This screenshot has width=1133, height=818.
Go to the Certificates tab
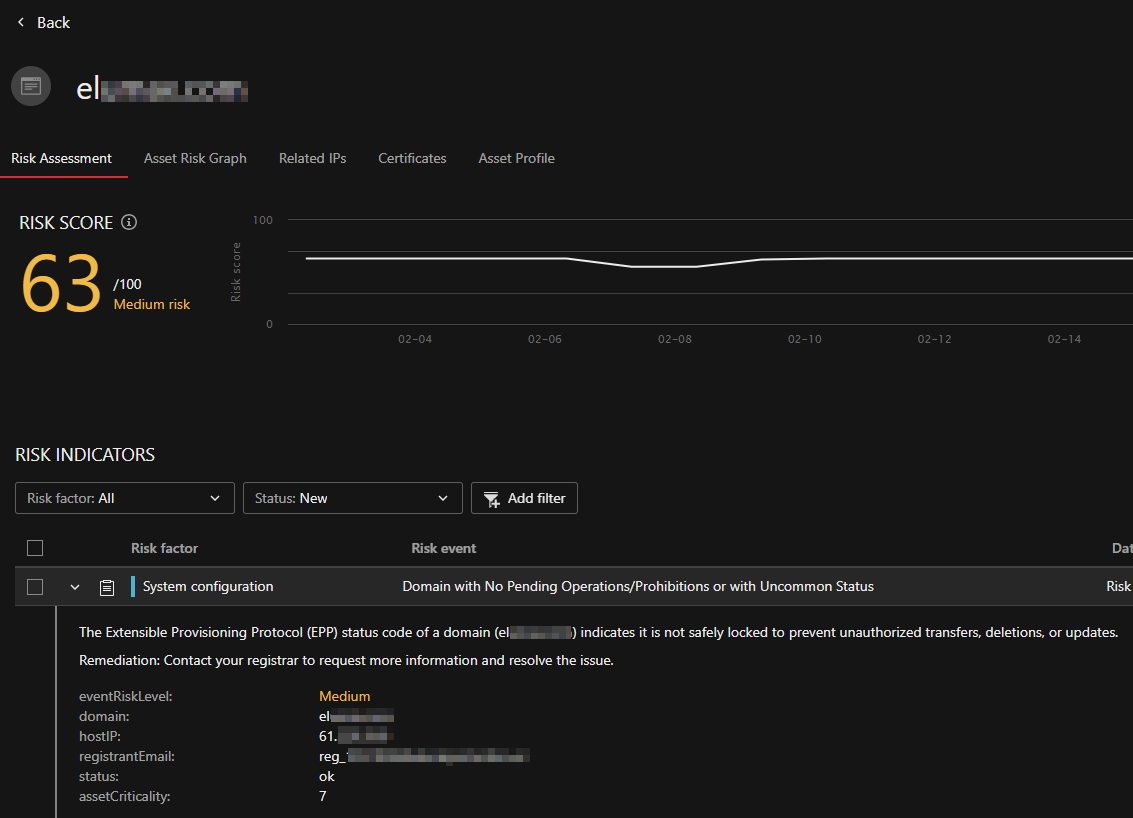412,158
